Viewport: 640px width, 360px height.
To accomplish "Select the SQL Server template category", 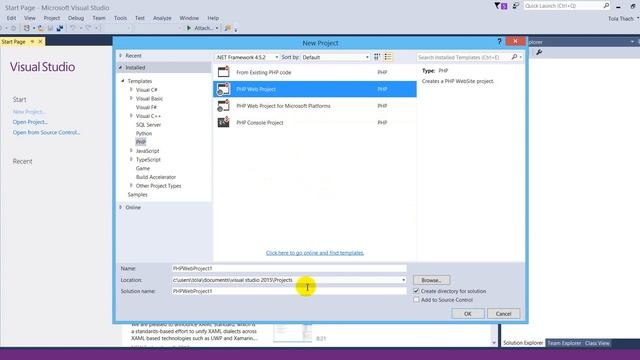I will coord(149,124).
